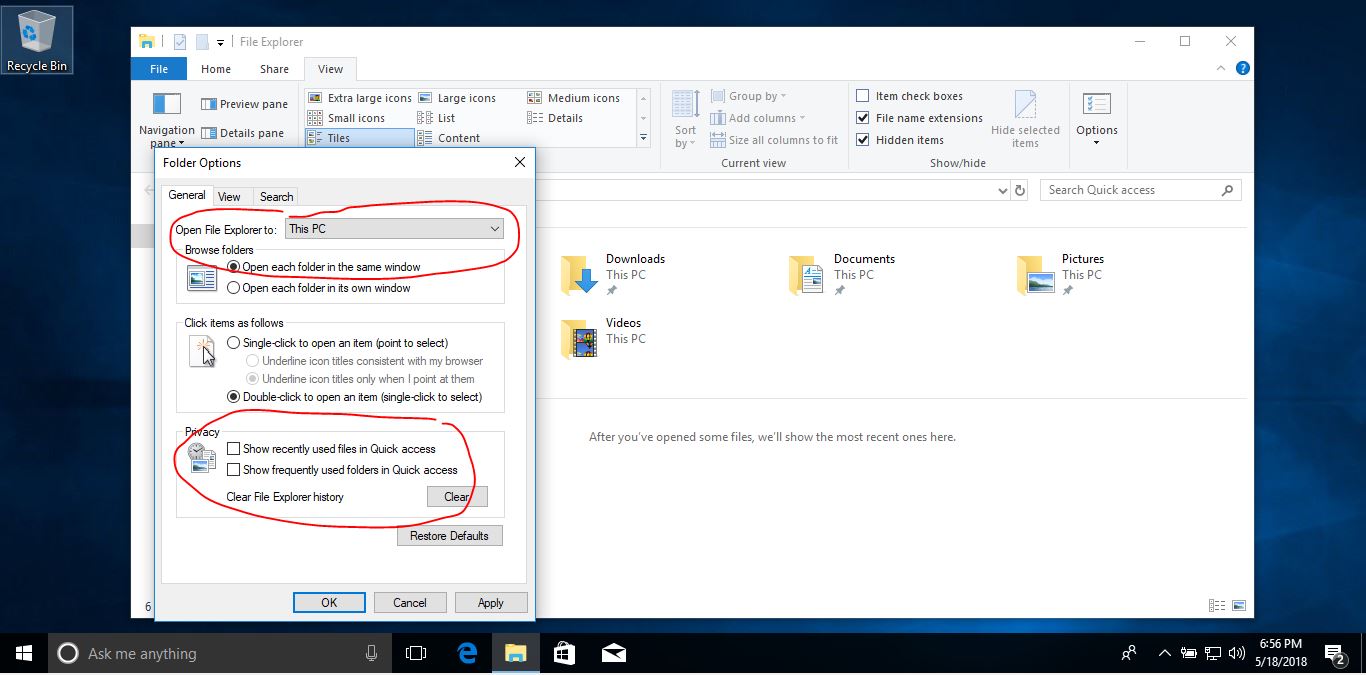1366x675 pixels.
Task: Switch to large thumbnails view in status bar
Action: (1239, 605)
